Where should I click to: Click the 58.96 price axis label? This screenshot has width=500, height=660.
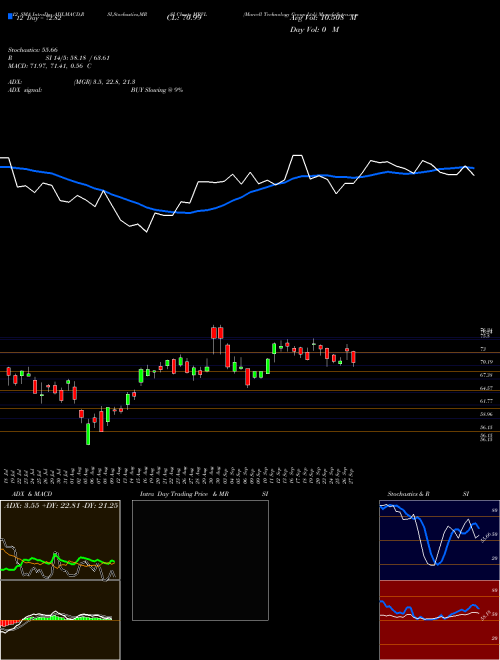(x=486, y=414)
